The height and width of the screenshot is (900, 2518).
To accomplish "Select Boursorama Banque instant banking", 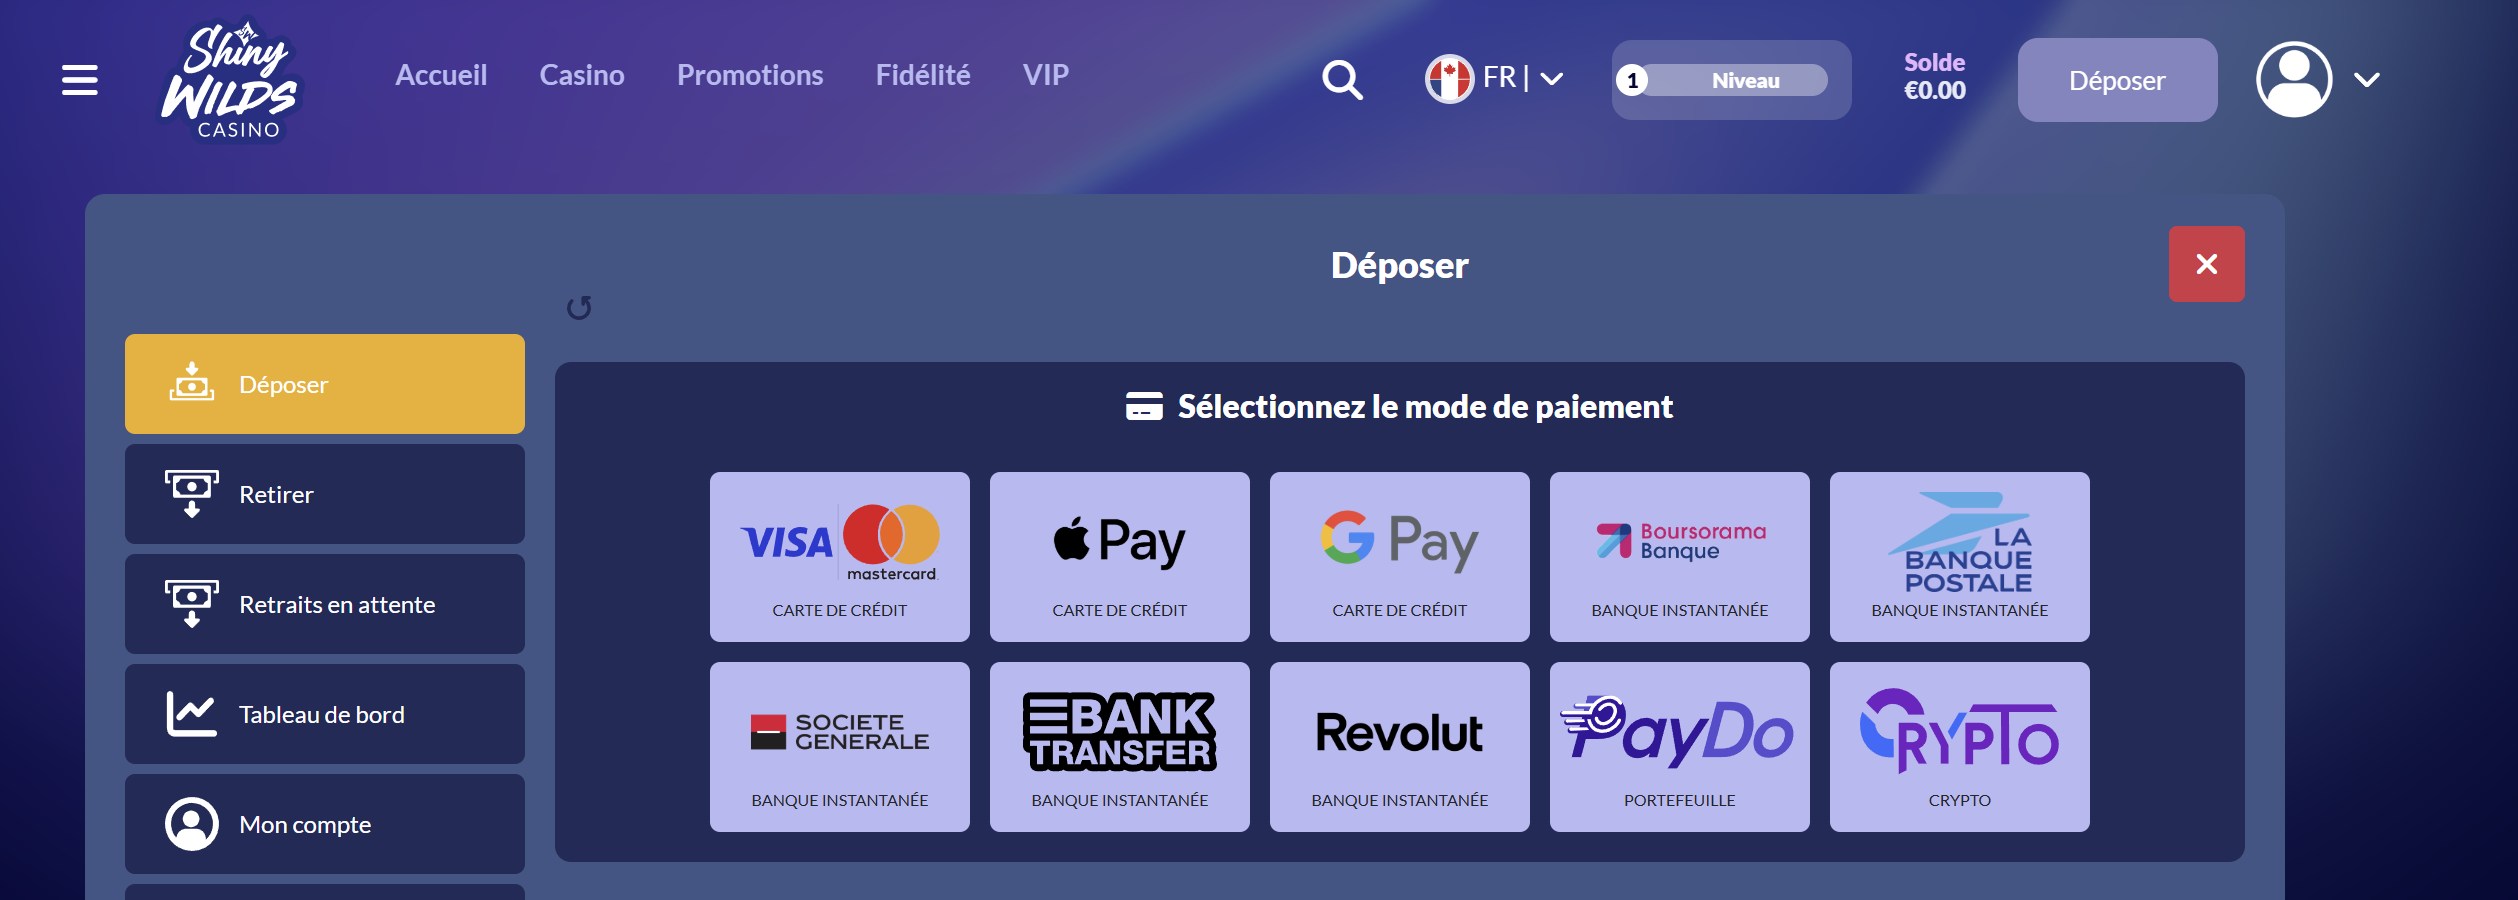I will click(1680, 557).
